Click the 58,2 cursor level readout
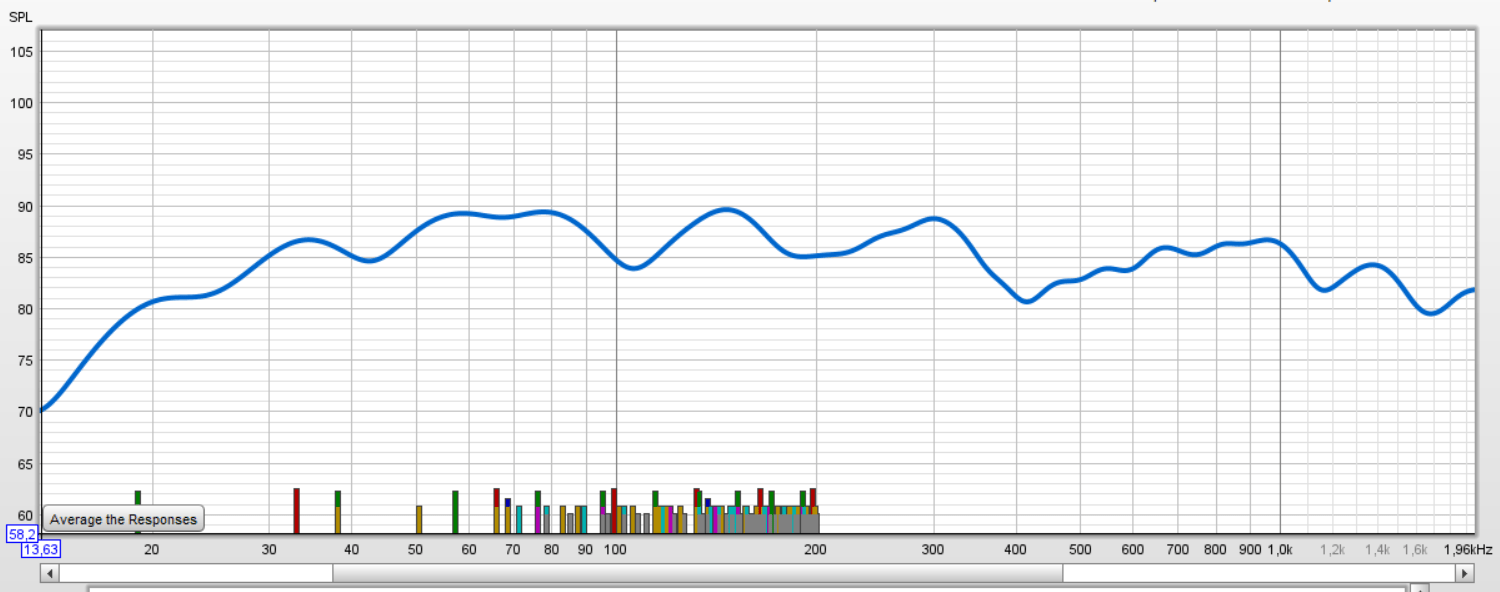 (x=22, y=534)
